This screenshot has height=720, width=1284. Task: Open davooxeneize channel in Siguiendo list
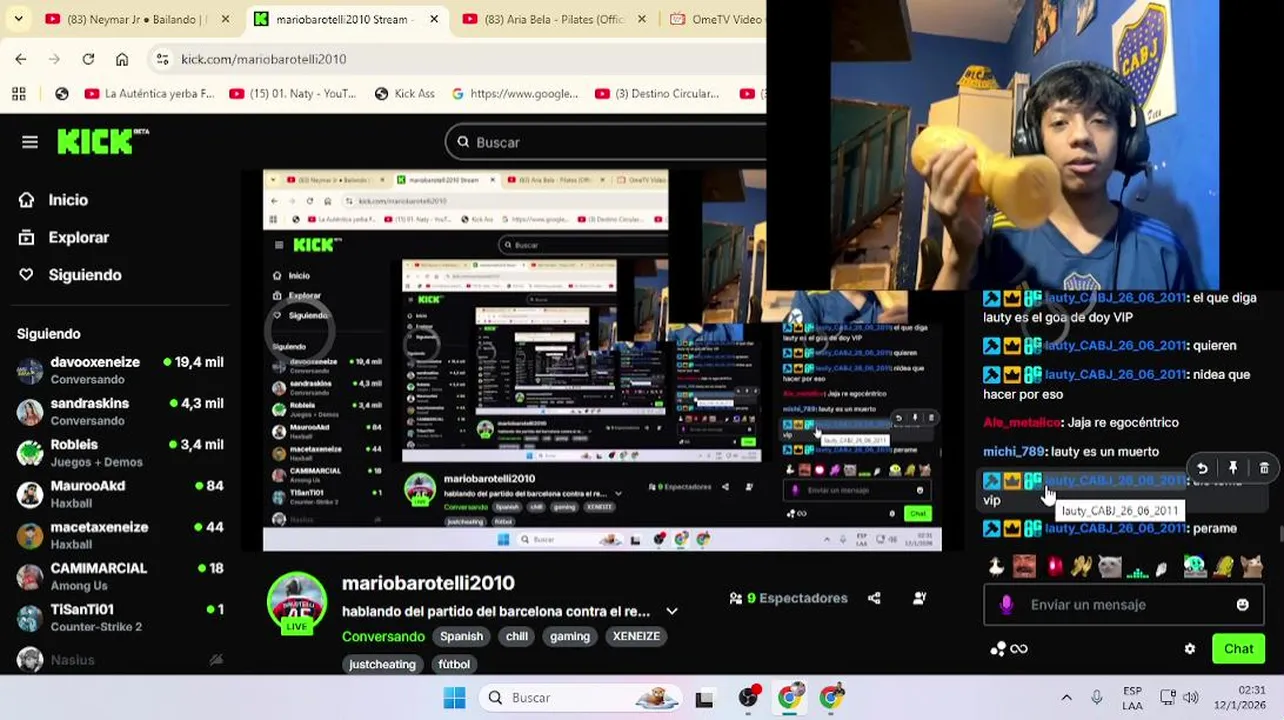click(120, 370)
